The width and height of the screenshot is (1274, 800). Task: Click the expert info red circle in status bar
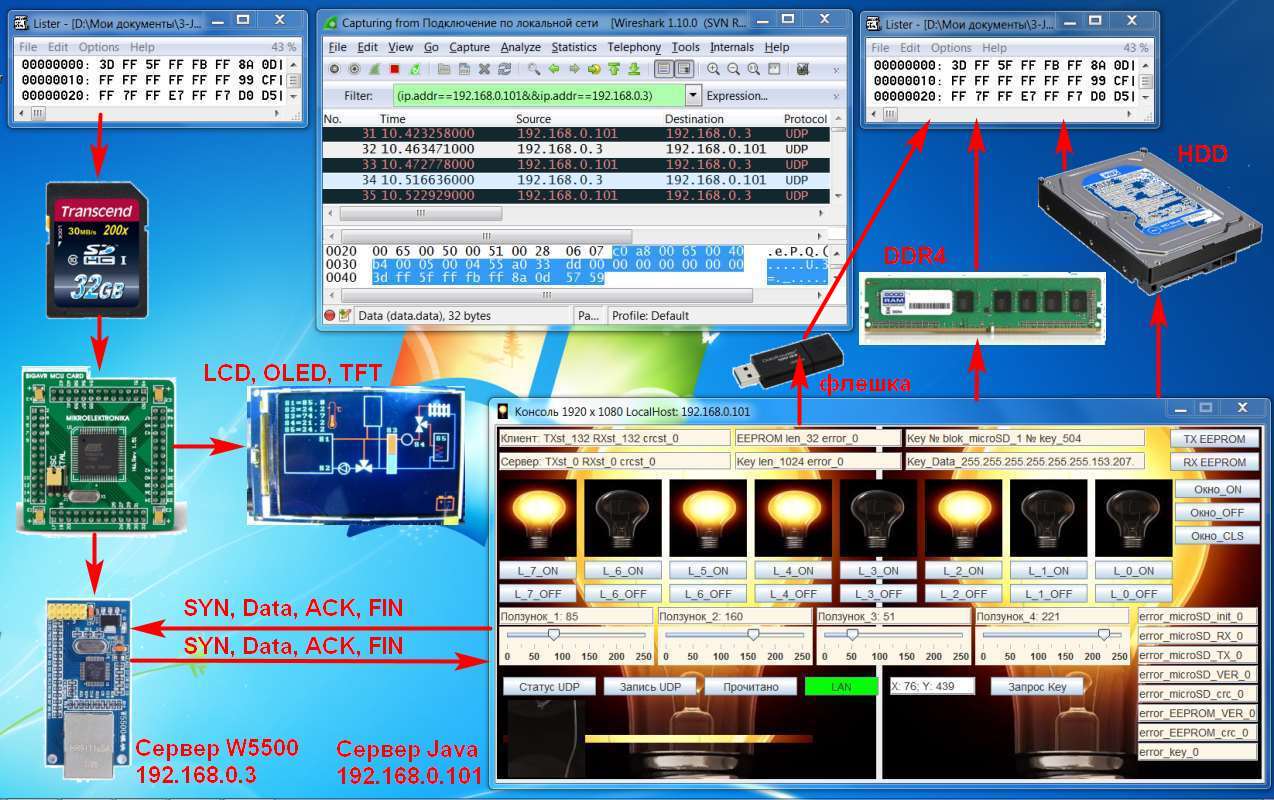point(330,315)
